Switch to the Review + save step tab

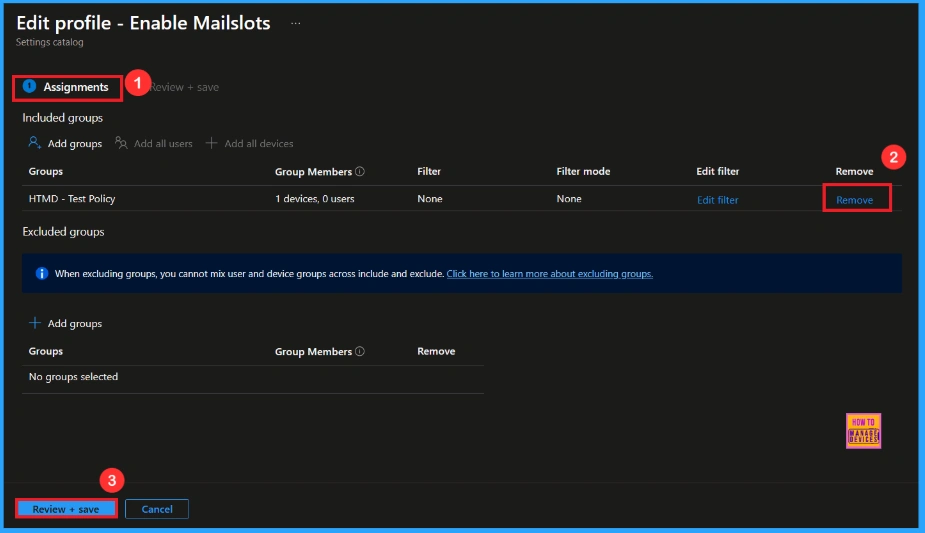184,87
